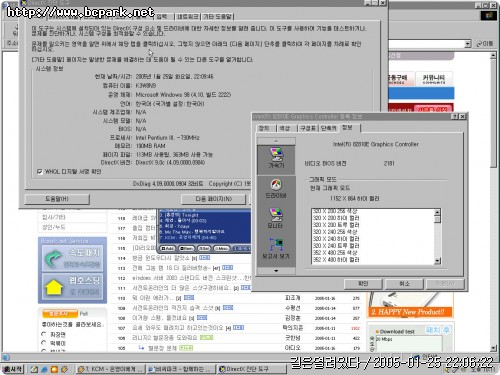Select the second poll radio option below 짜장면

(44, 343)
